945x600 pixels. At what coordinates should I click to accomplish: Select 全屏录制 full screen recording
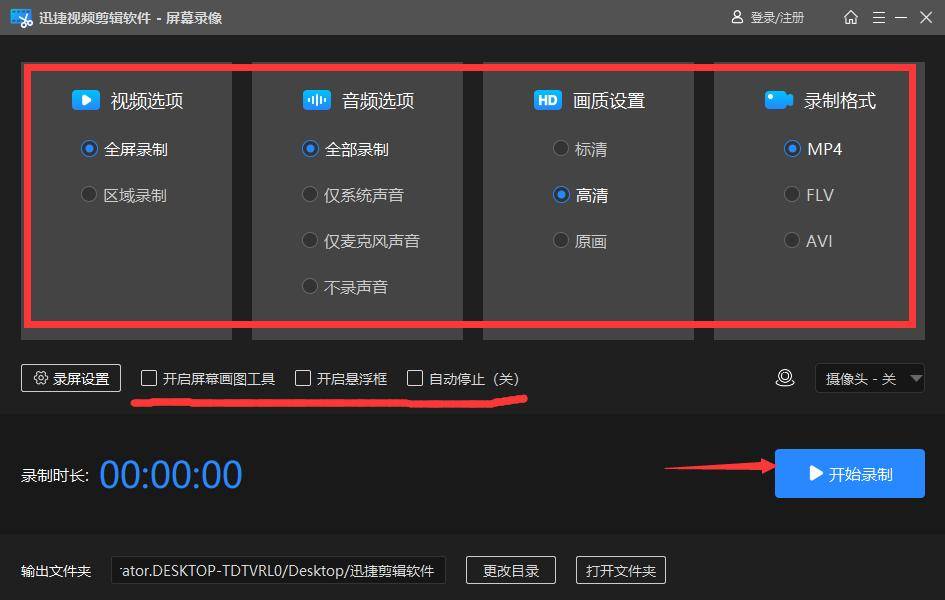point(124,149)
